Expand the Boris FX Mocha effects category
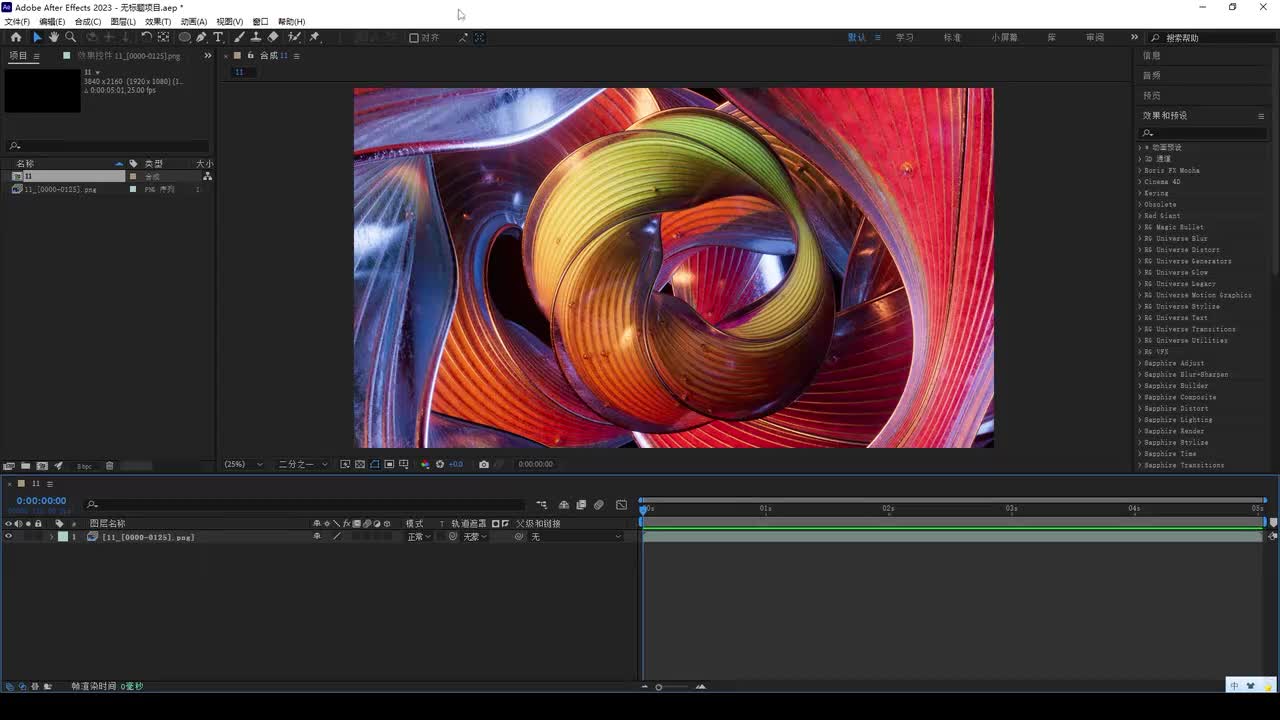The image size is (1280, 720). pyautogui.click(x=1140, y=171)
